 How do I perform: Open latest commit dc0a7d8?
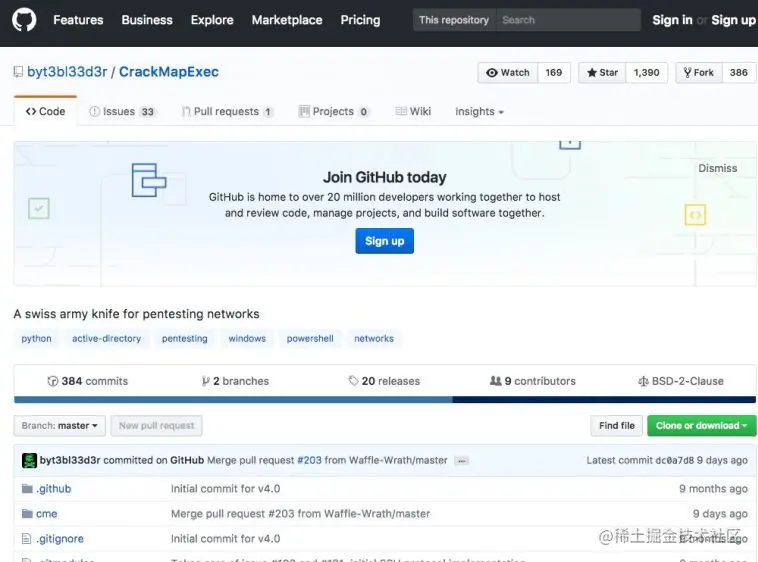click(676, 460)
